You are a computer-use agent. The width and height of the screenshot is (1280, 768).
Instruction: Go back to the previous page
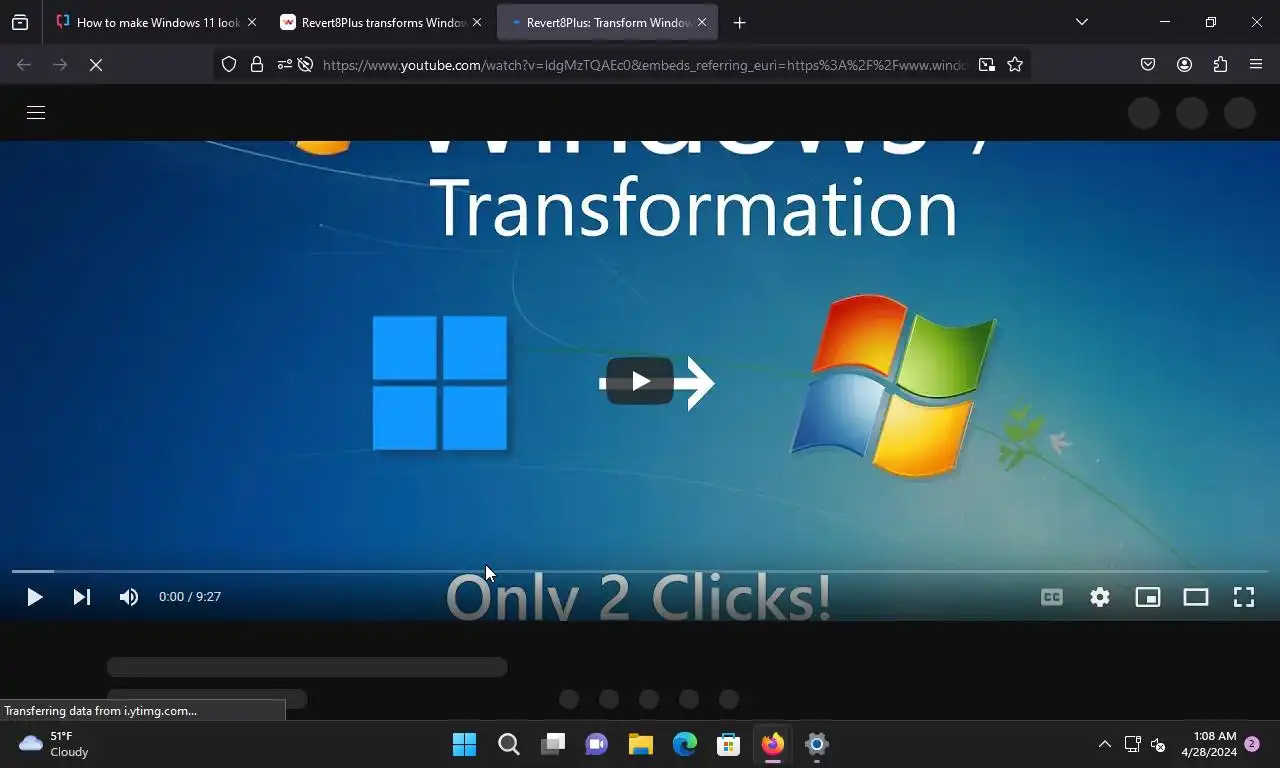pos(24,65)
